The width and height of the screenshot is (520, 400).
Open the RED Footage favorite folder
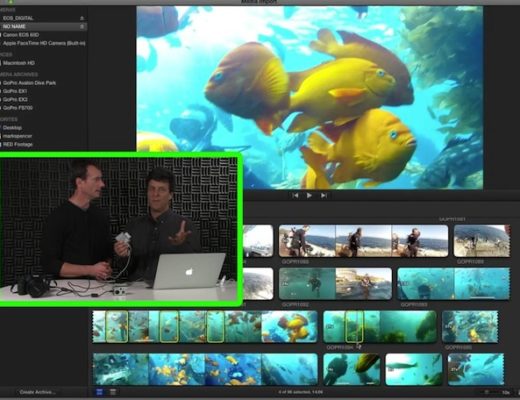pos(18,144)
